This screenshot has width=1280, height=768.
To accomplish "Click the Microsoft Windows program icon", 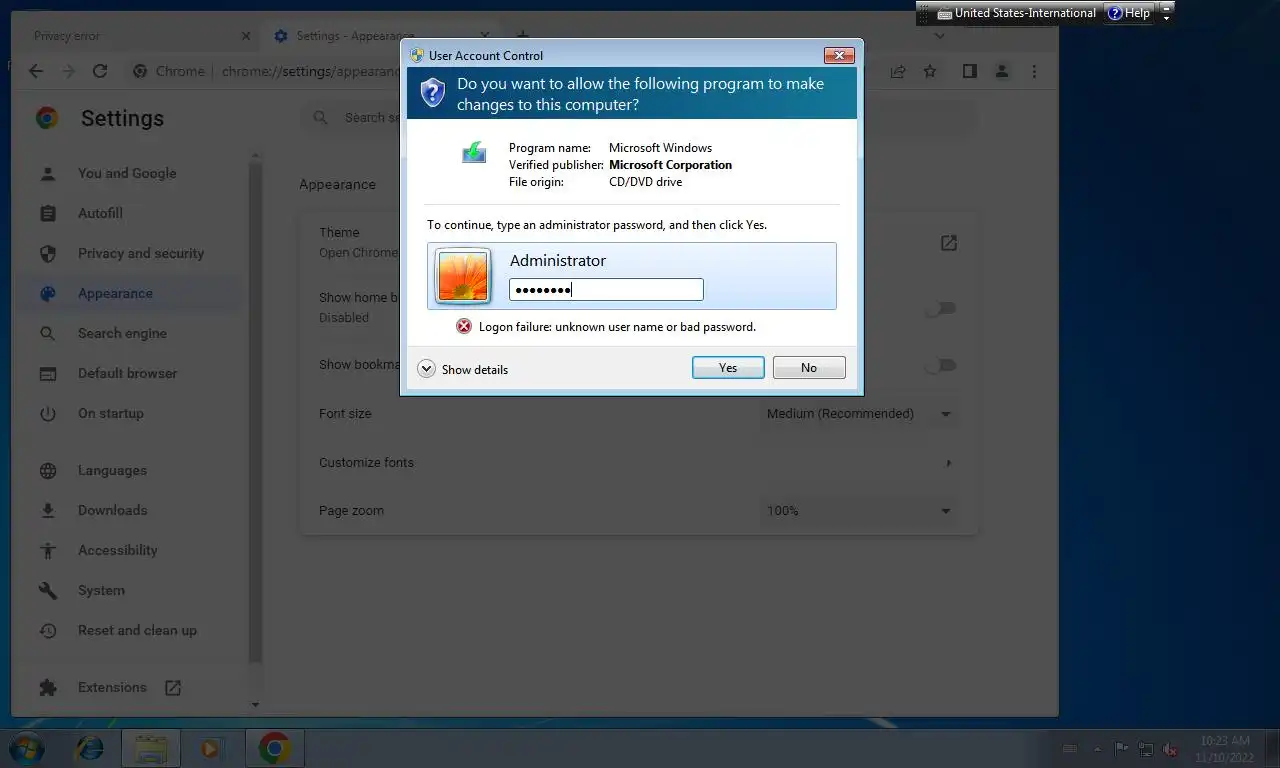I will coord(474,152).
